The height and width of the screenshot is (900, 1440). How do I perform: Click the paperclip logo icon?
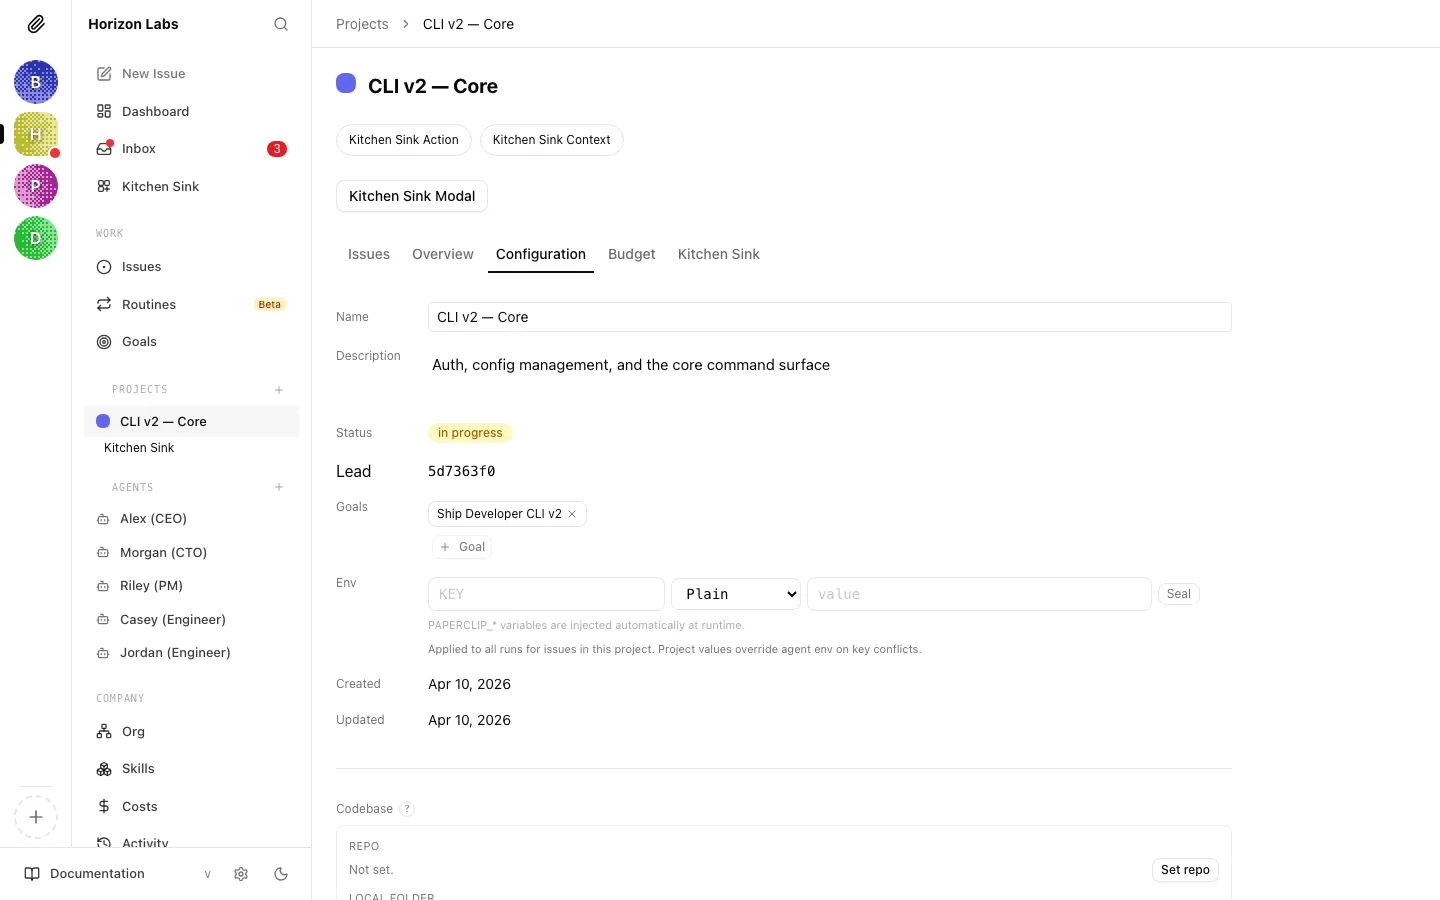(36, 24)
